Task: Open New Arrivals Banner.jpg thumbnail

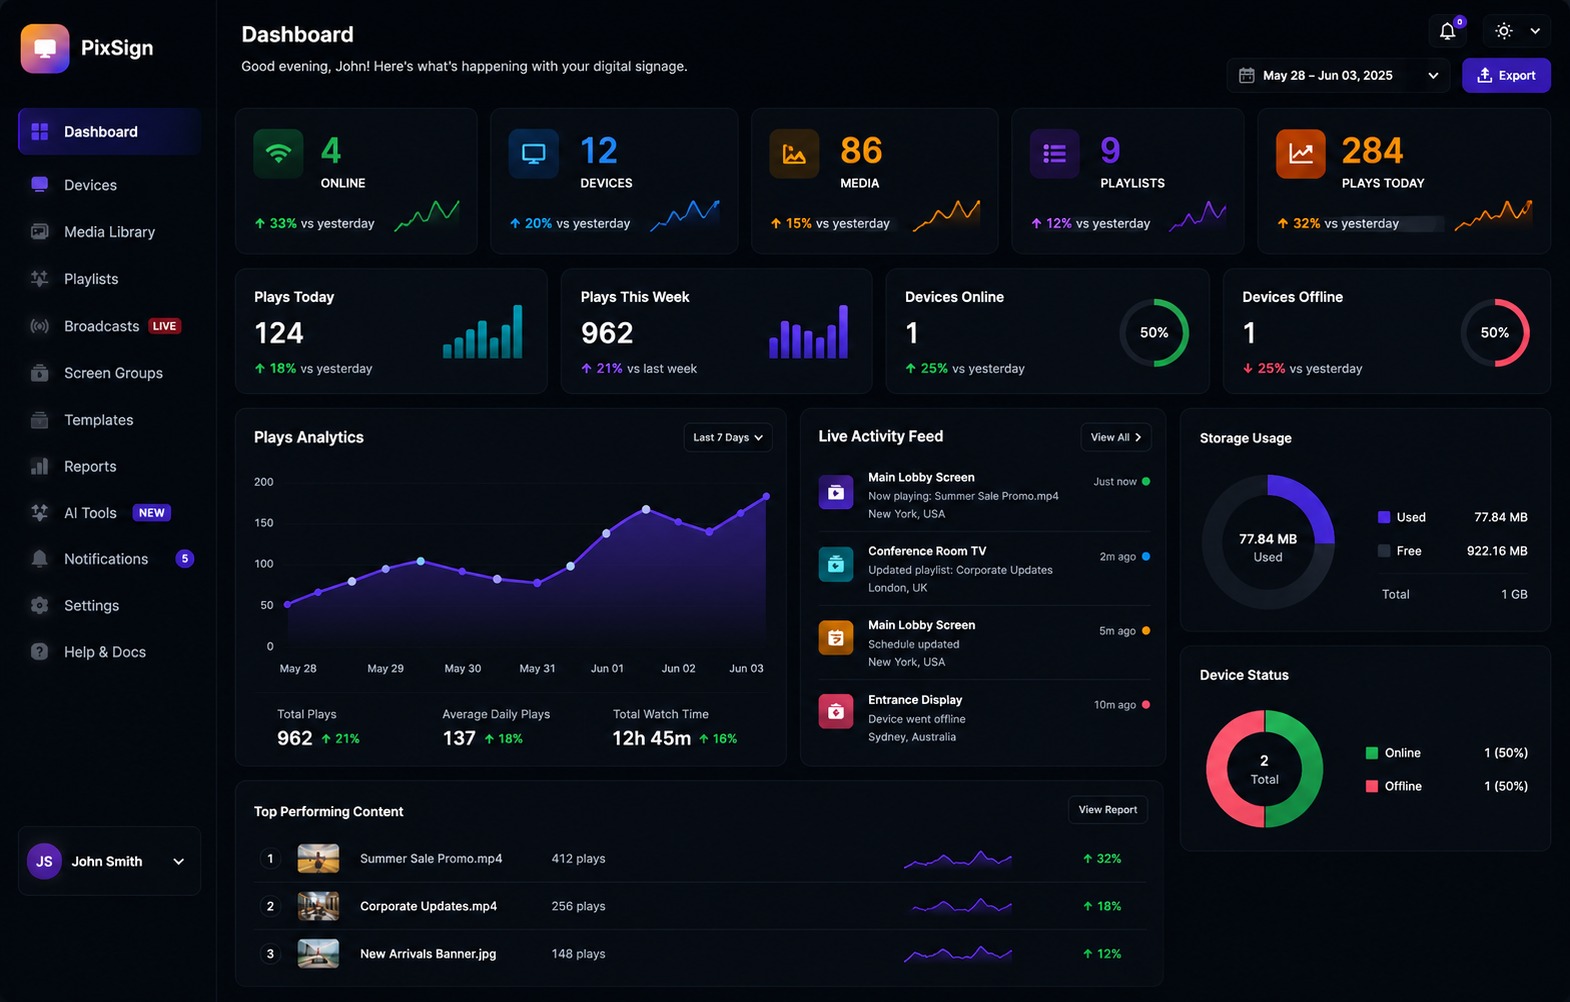Action: (318, 954)
